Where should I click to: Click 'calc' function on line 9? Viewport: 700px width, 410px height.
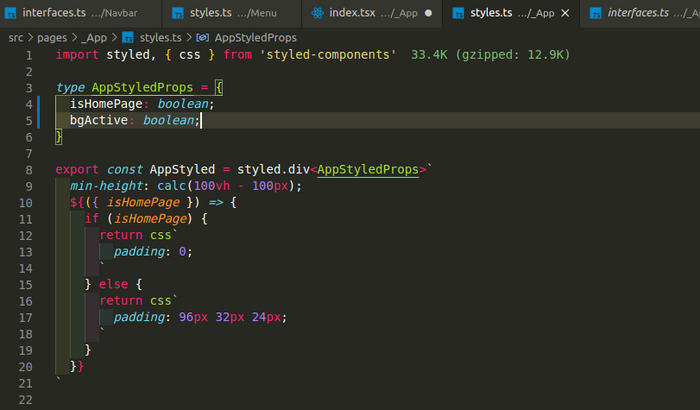click(171, 186)
